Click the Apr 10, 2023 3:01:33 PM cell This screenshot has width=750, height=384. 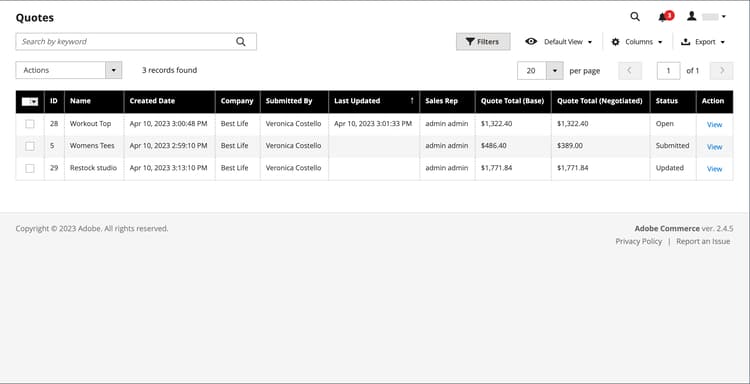pos(374,124)
